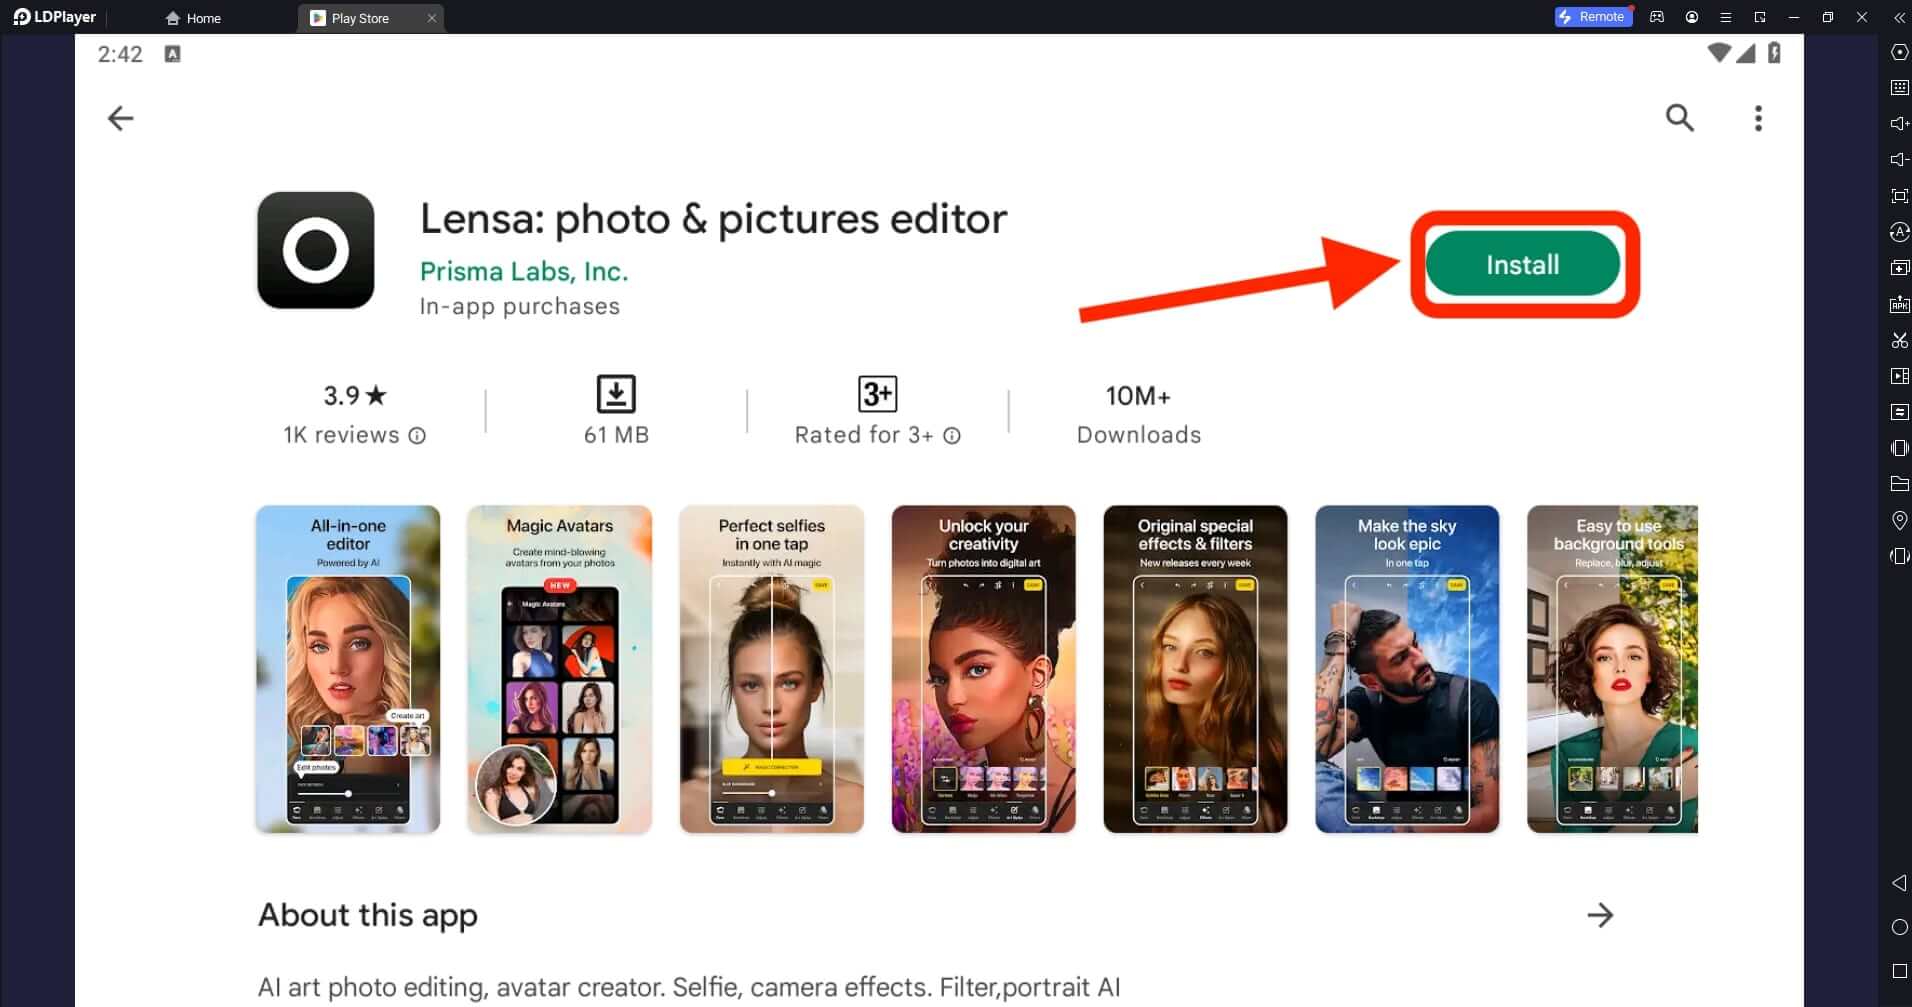This screenshot has height=1007, width=1912.
Task: Click the volume up sidebar icon
Action: pos(1900,124)
